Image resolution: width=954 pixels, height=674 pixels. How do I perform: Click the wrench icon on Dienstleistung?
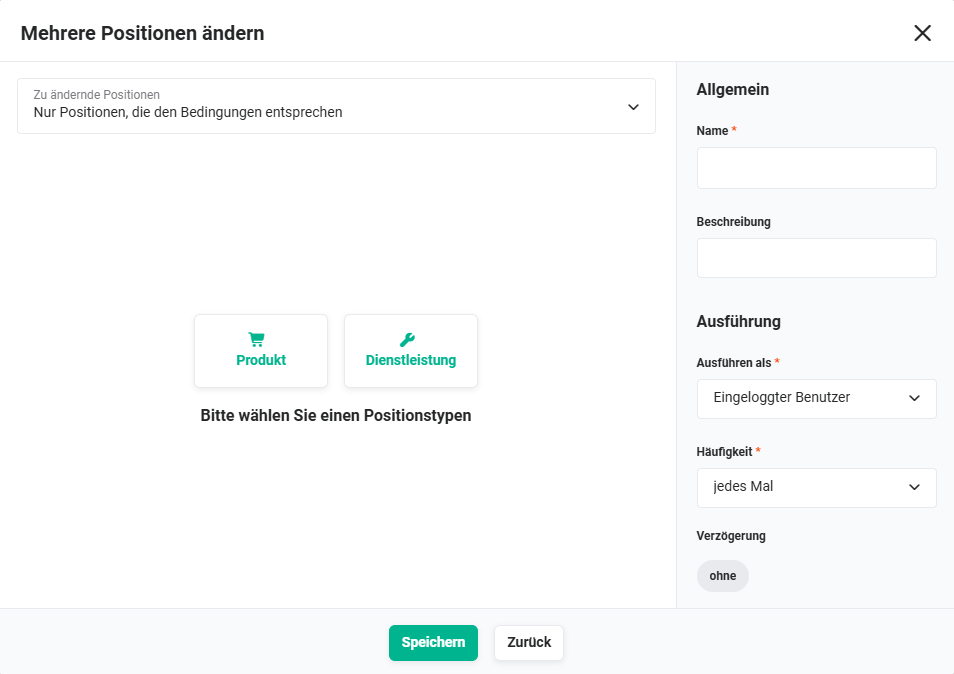[407, 339]
